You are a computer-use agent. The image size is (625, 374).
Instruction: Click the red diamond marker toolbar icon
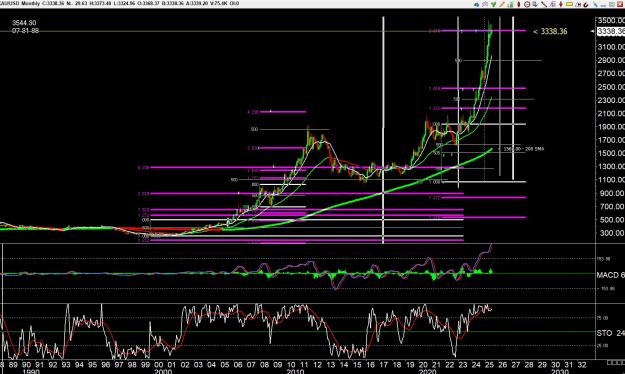point(561,4)
